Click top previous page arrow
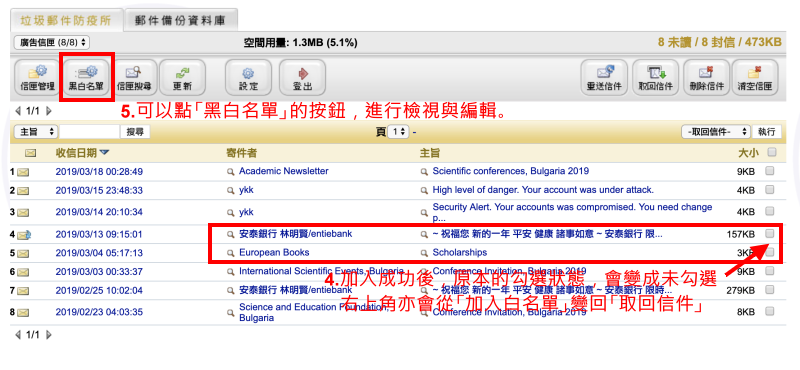 (x=18, y=111)
